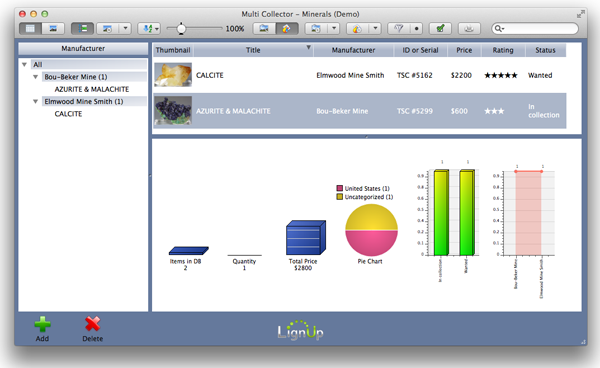Collapse the Bou-Beker Mine group
Image resolution: width=600 pixels, height=368 pixels.
[36, 77]
